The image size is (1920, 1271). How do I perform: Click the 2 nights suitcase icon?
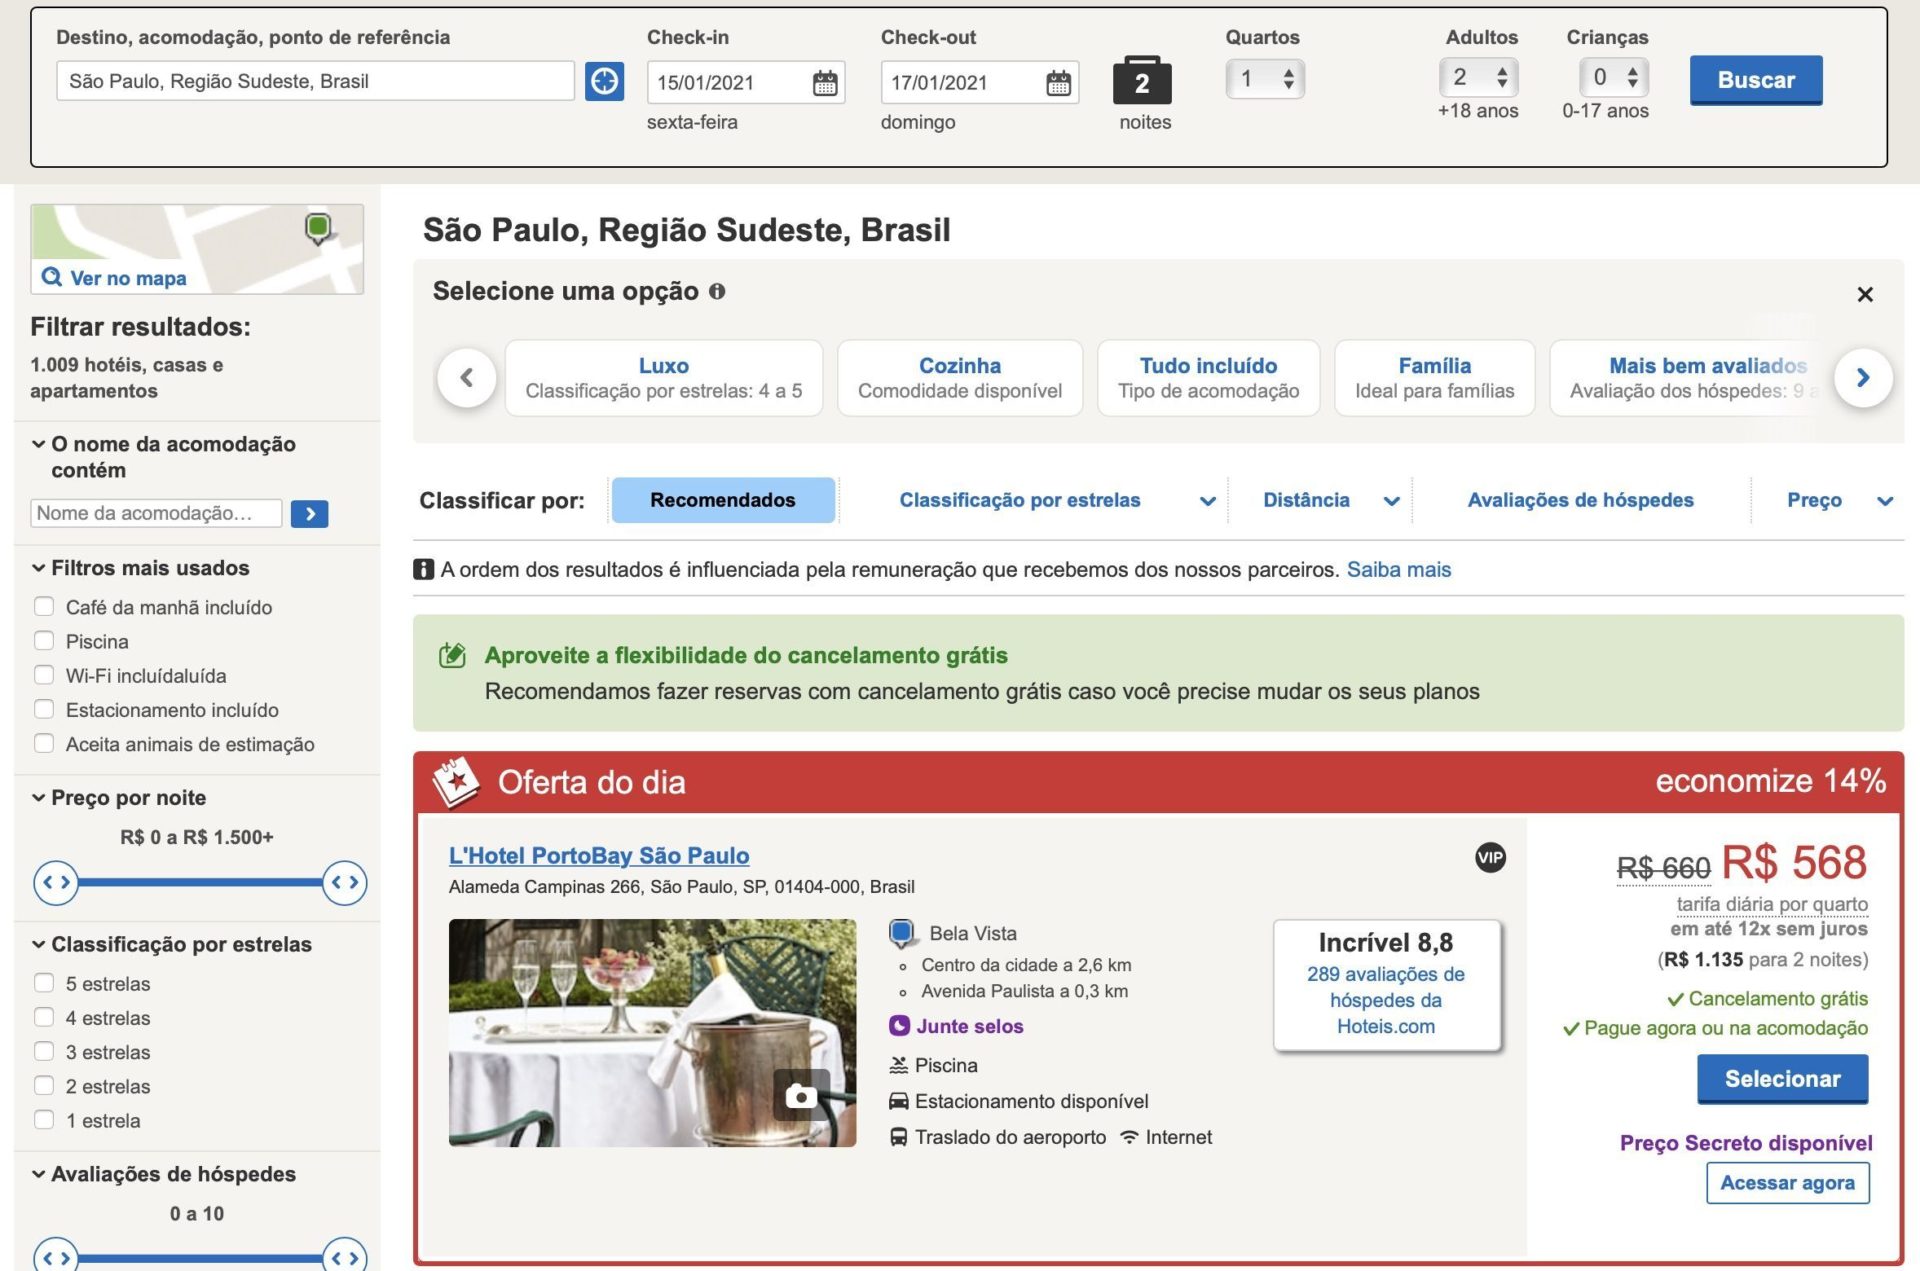click(1142, 80)
